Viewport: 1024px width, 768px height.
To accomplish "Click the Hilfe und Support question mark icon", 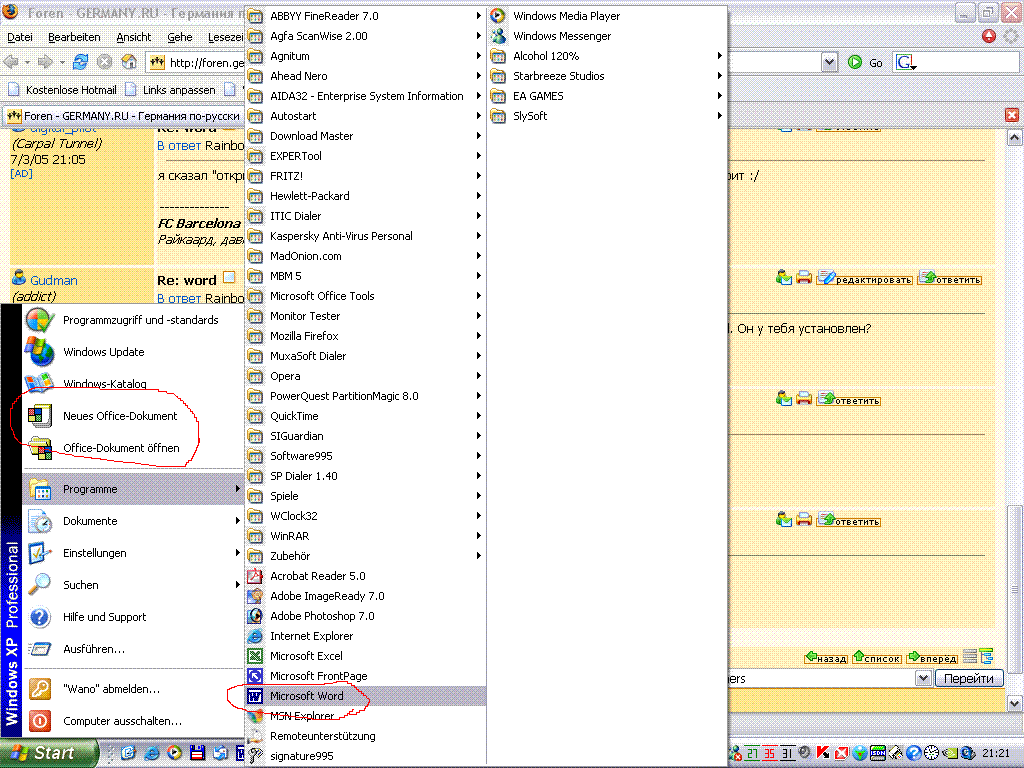I will pos(40,617).
